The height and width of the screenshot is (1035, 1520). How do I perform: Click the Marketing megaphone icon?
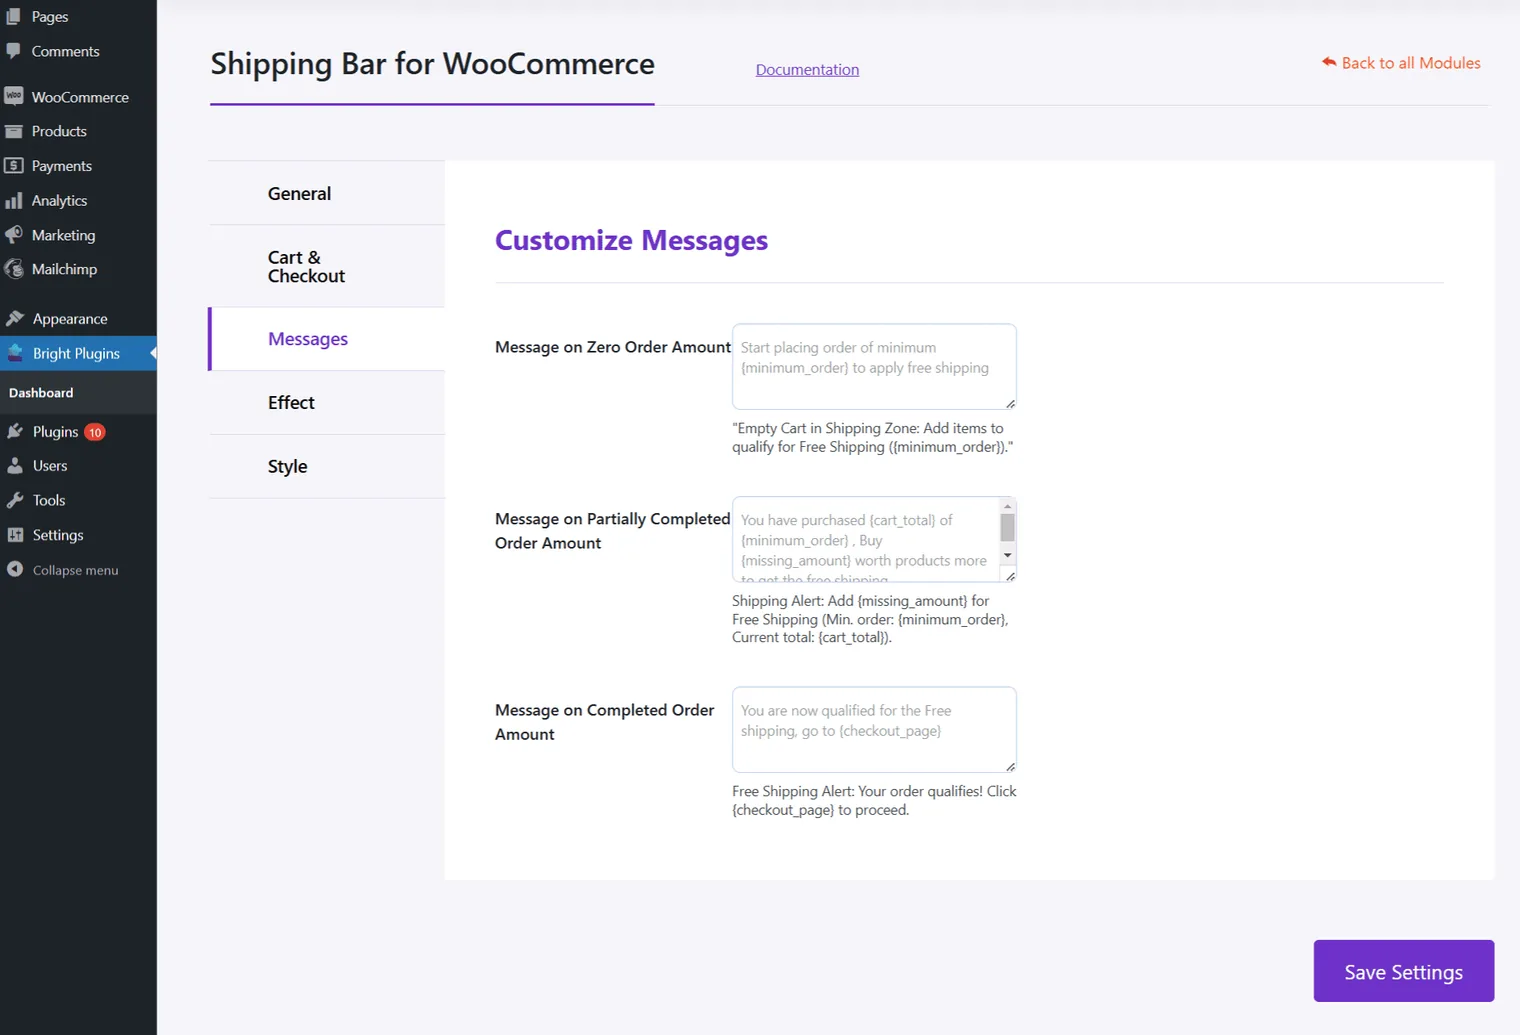coord(14,235)
